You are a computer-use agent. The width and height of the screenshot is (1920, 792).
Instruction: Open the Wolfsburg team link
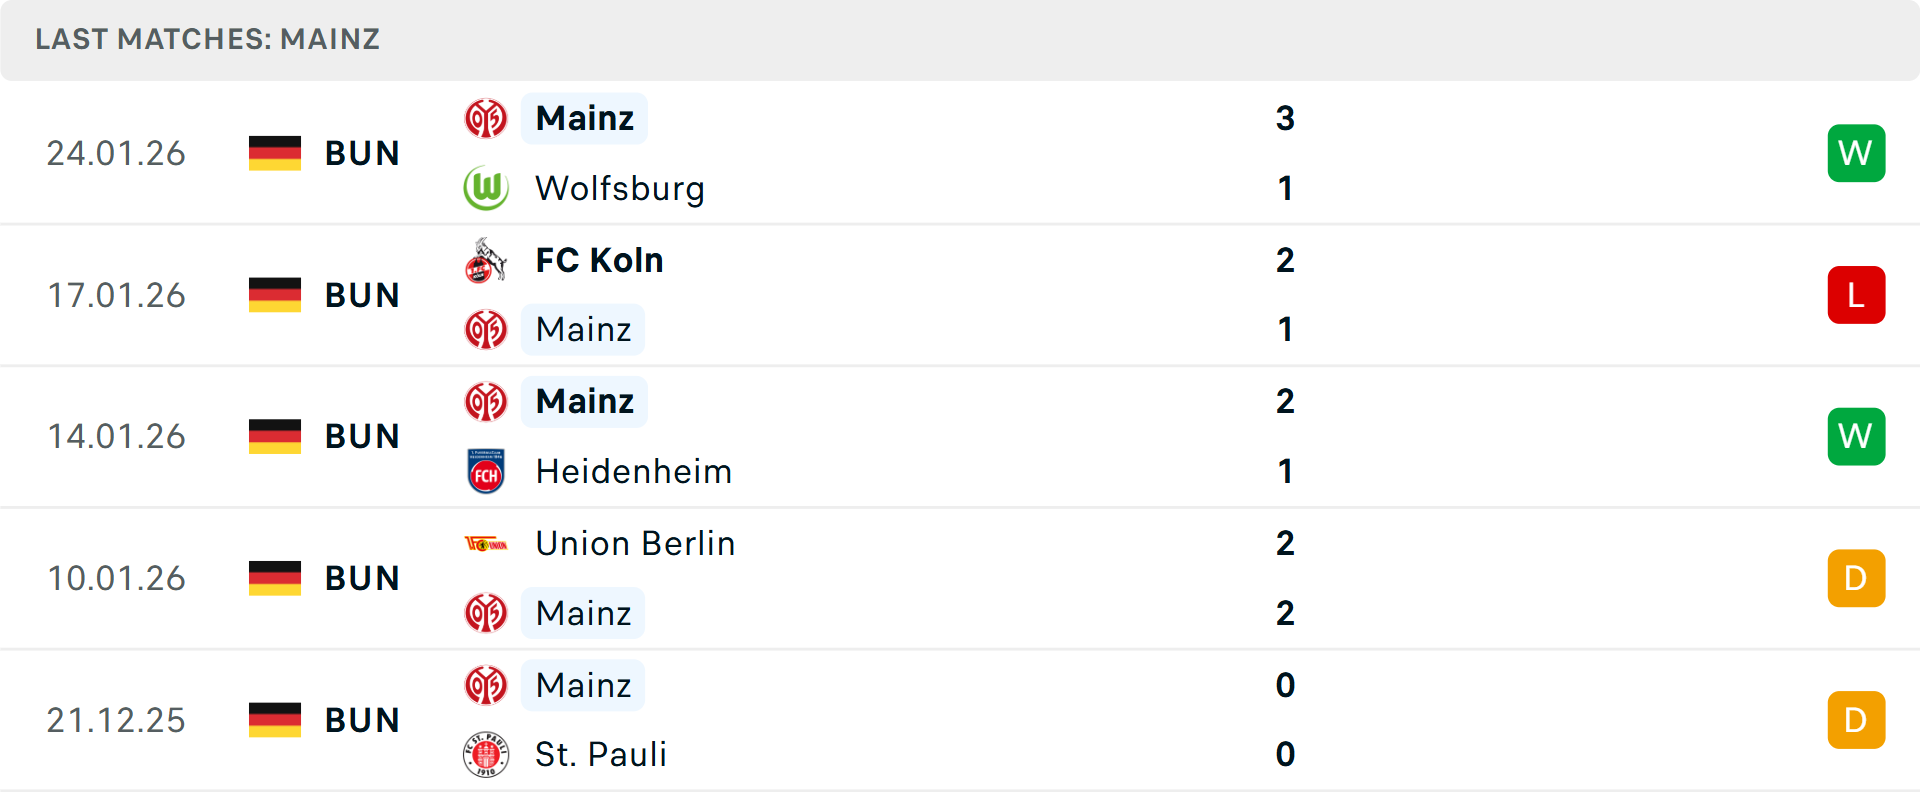point(620,188)
